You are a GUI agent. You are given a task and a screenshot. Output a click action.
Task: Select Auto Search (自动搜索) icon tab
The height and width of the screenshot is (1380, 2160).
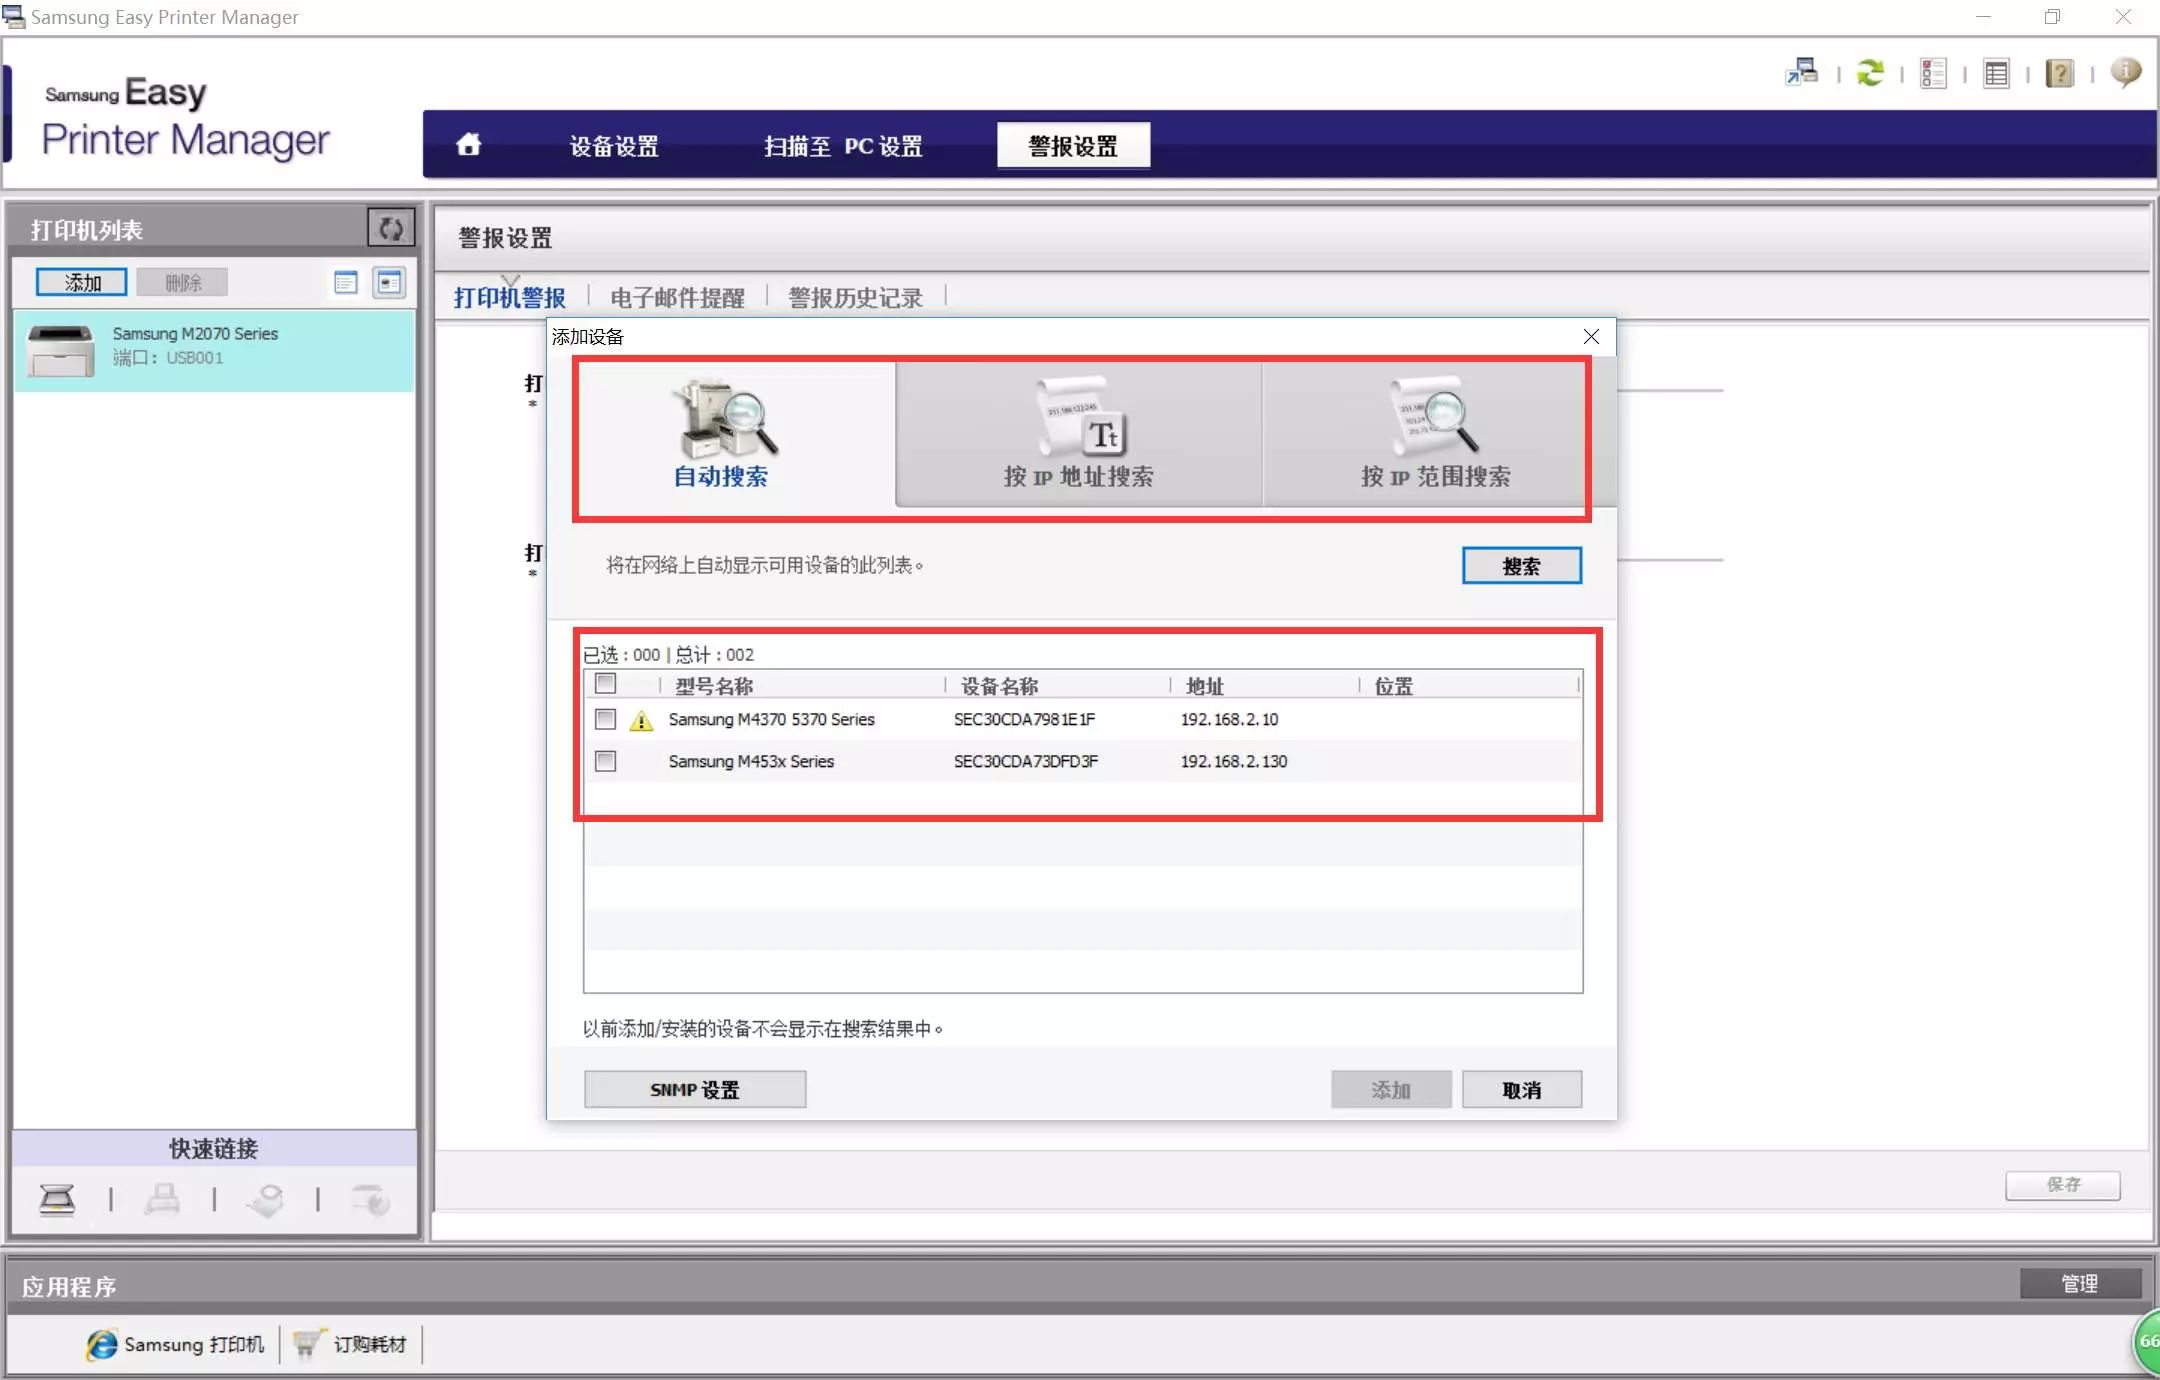[721, 433]
